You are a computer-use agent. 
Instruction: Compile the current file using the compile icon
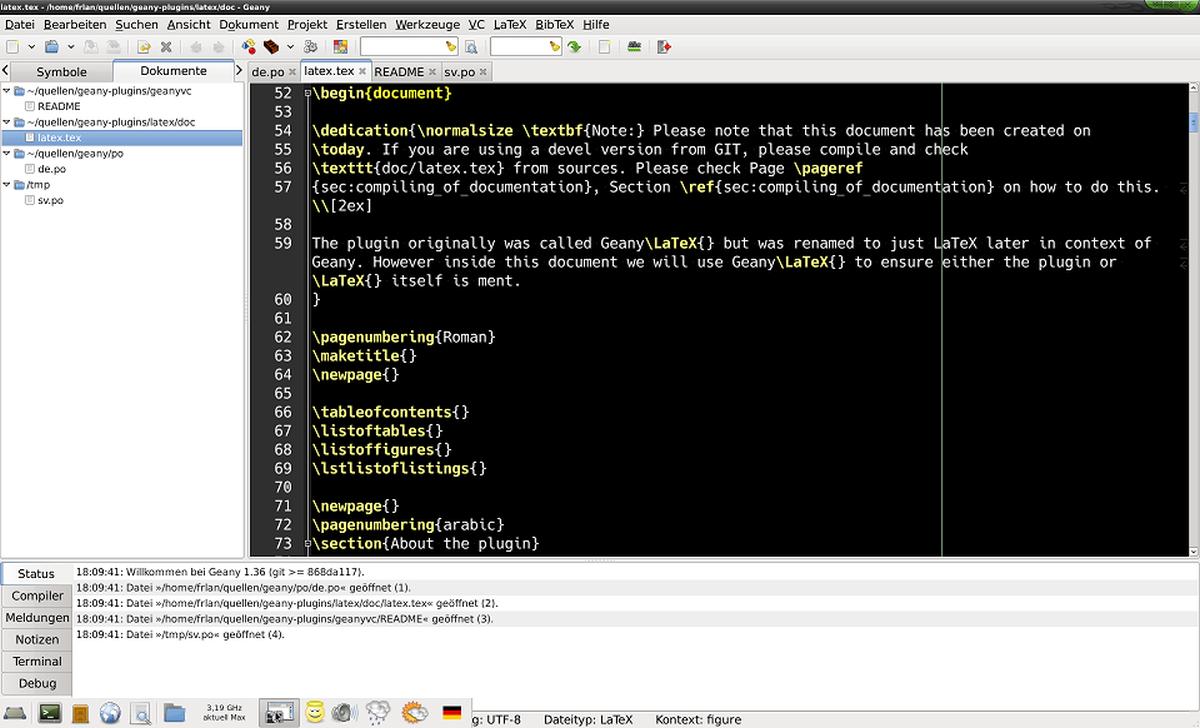point(246,46)
